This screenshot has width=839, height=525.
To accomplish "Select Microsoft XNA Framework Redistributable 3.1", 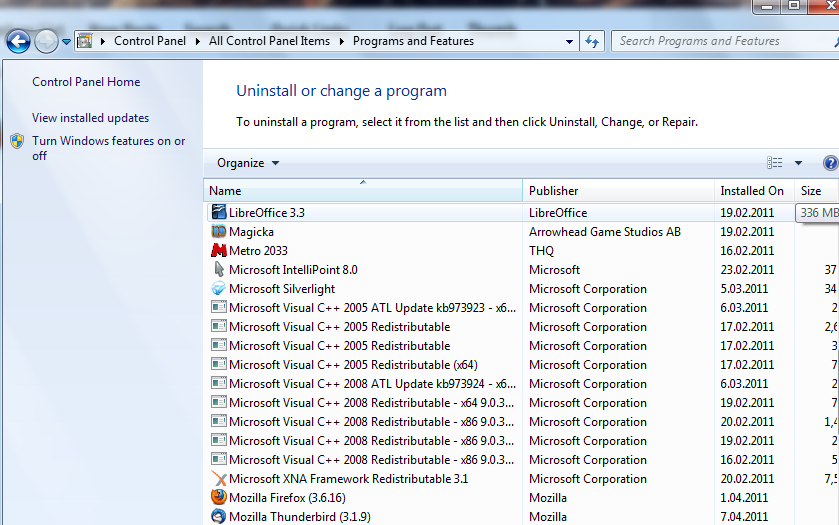I will click(348, 479).
